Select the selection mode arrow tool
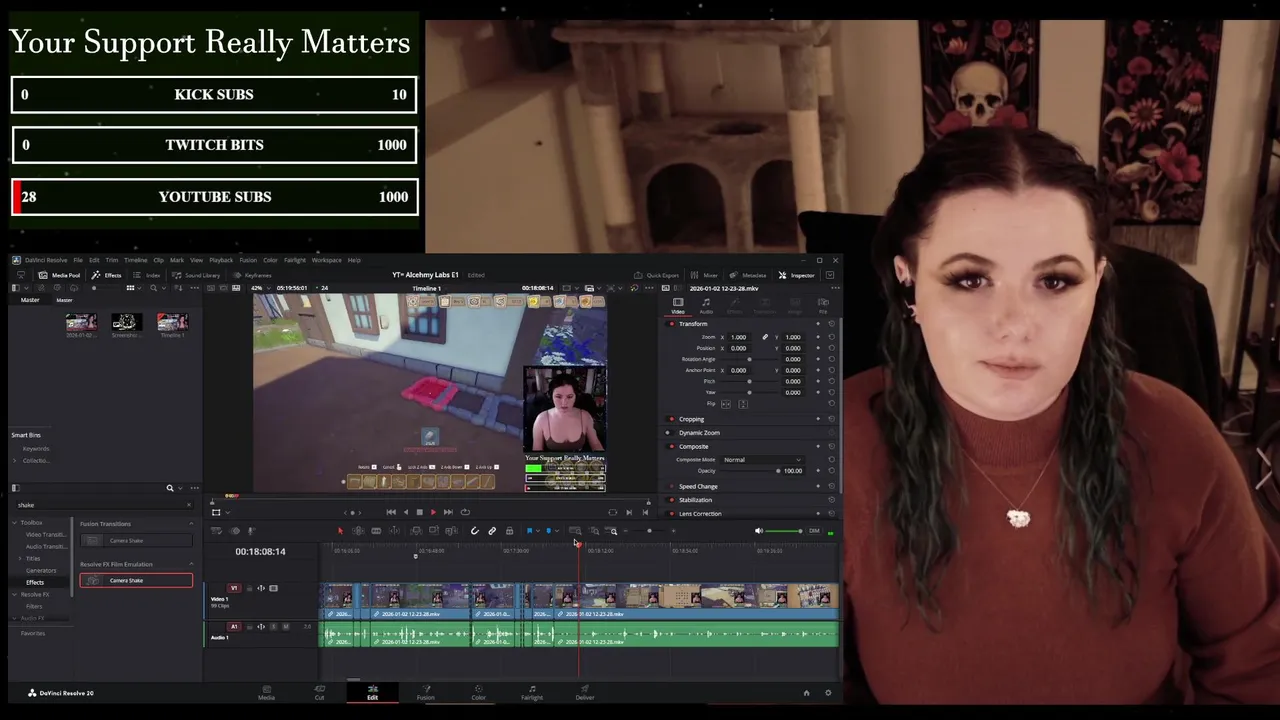The image size is (1280, 720). point(340,531)
